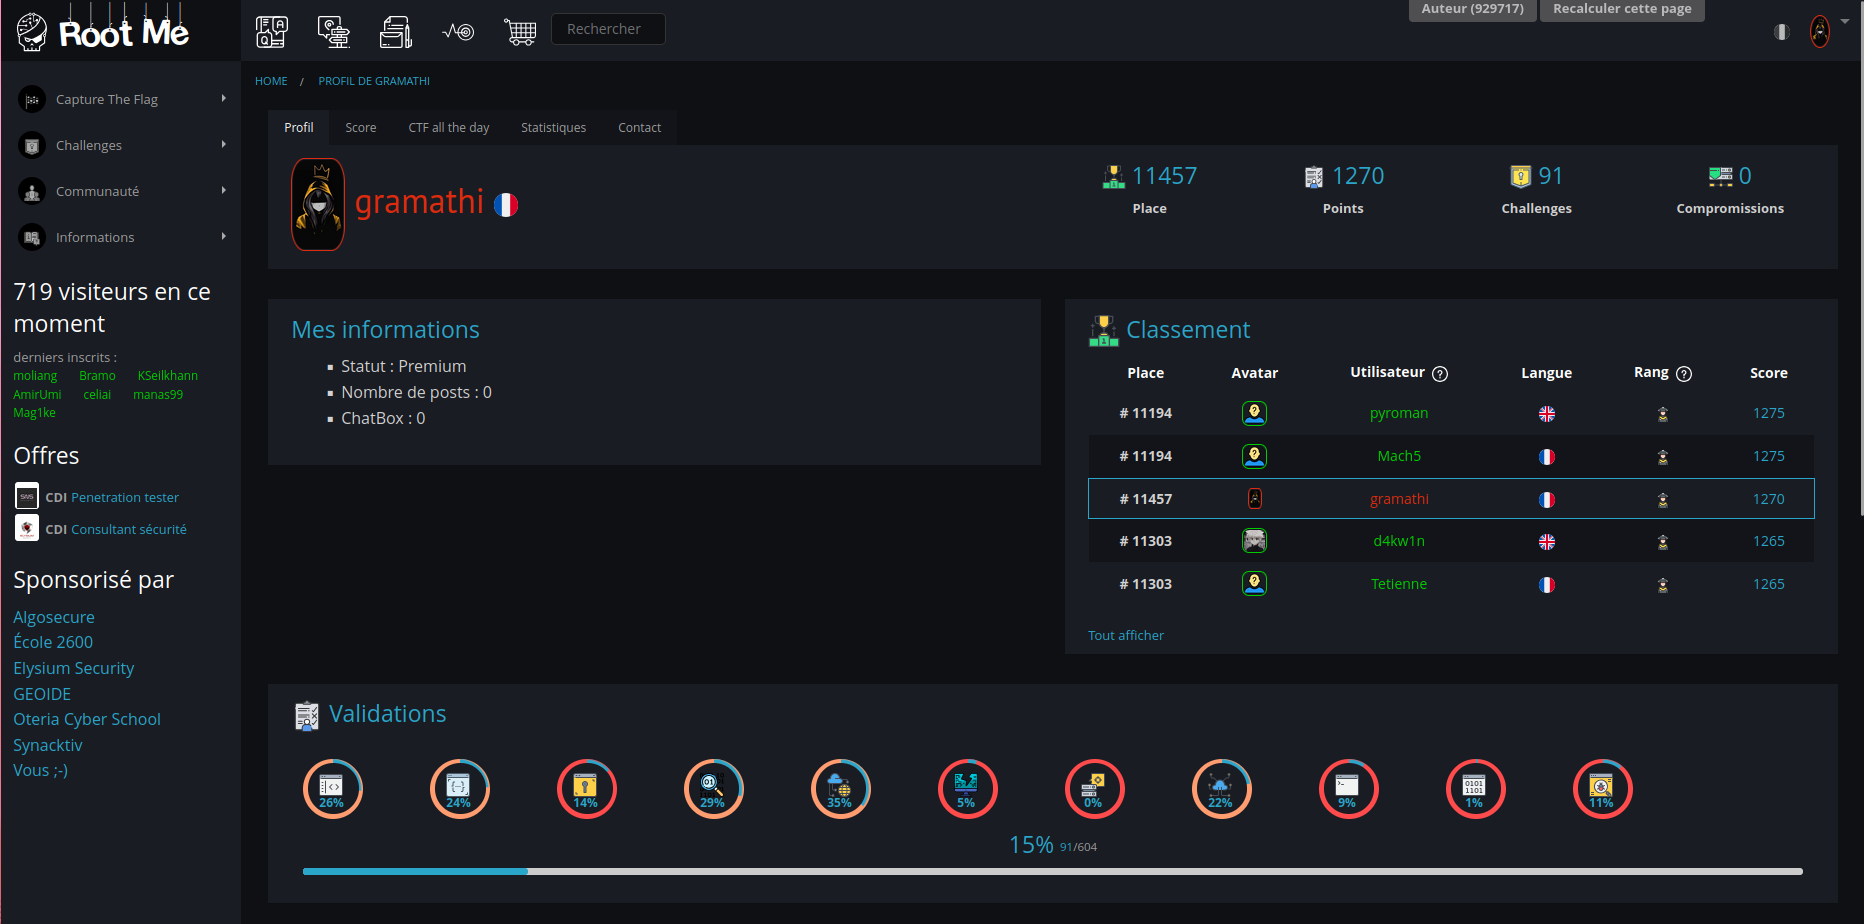Click the envelope document icon in the toolbar
Image resolution: width=1864 pixels, height=924 pixels.
click(396, 31)
